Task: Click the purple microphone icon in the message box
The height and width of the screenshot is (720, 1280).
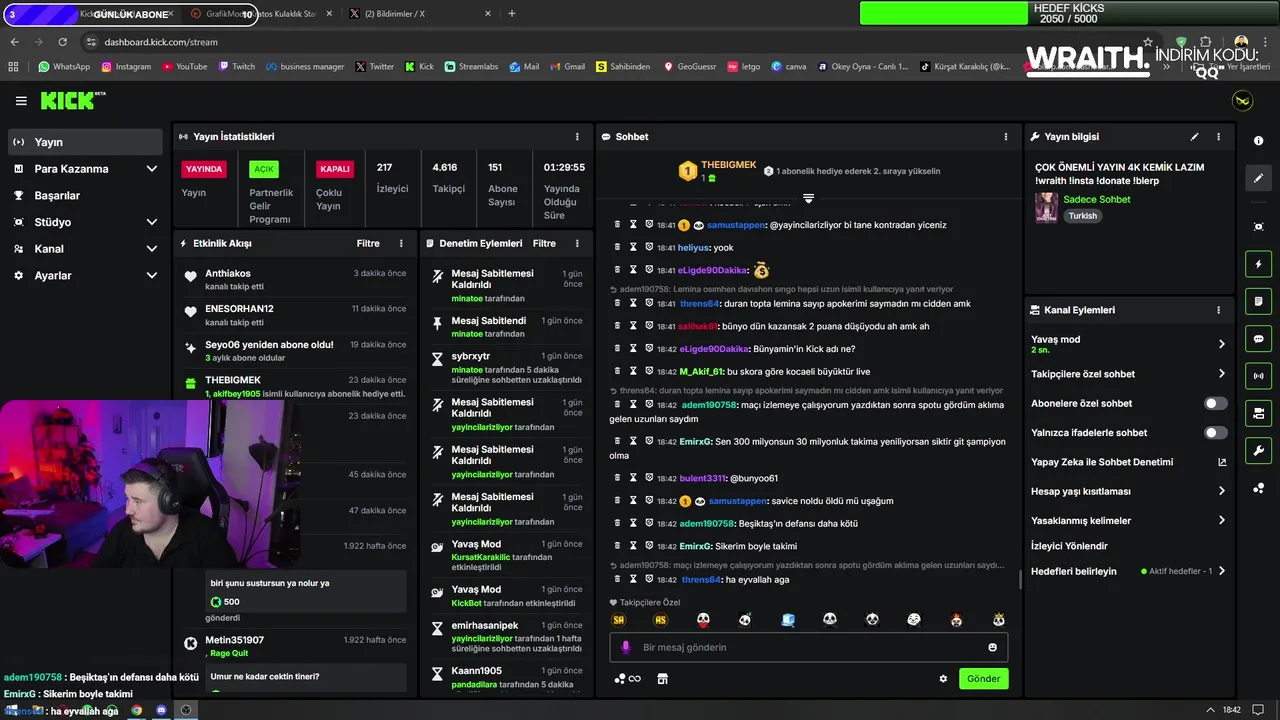Action: (x=626, y=647)
